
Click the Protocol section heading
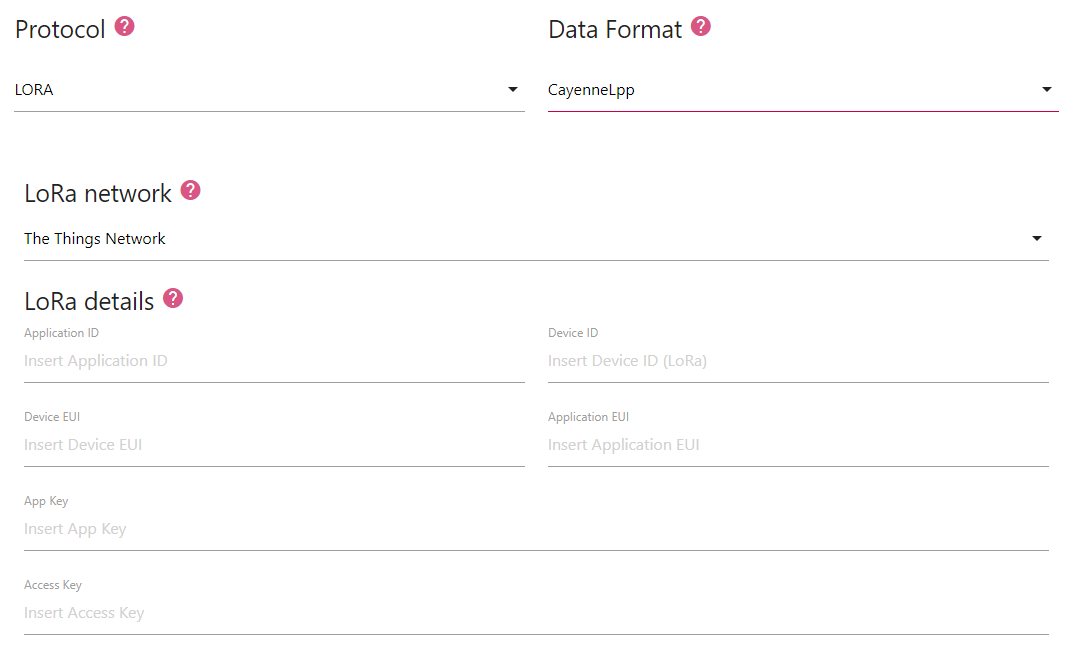60,30
